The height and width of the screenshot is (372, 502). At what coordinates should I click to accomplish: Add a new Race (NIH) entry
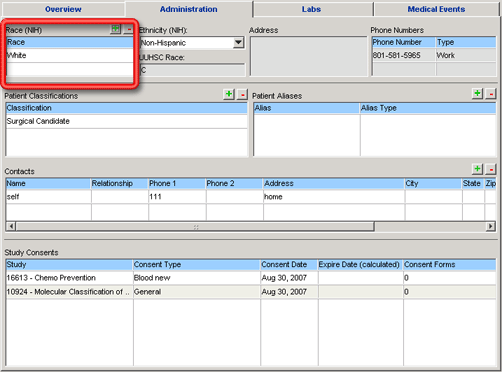click(115, 29)
